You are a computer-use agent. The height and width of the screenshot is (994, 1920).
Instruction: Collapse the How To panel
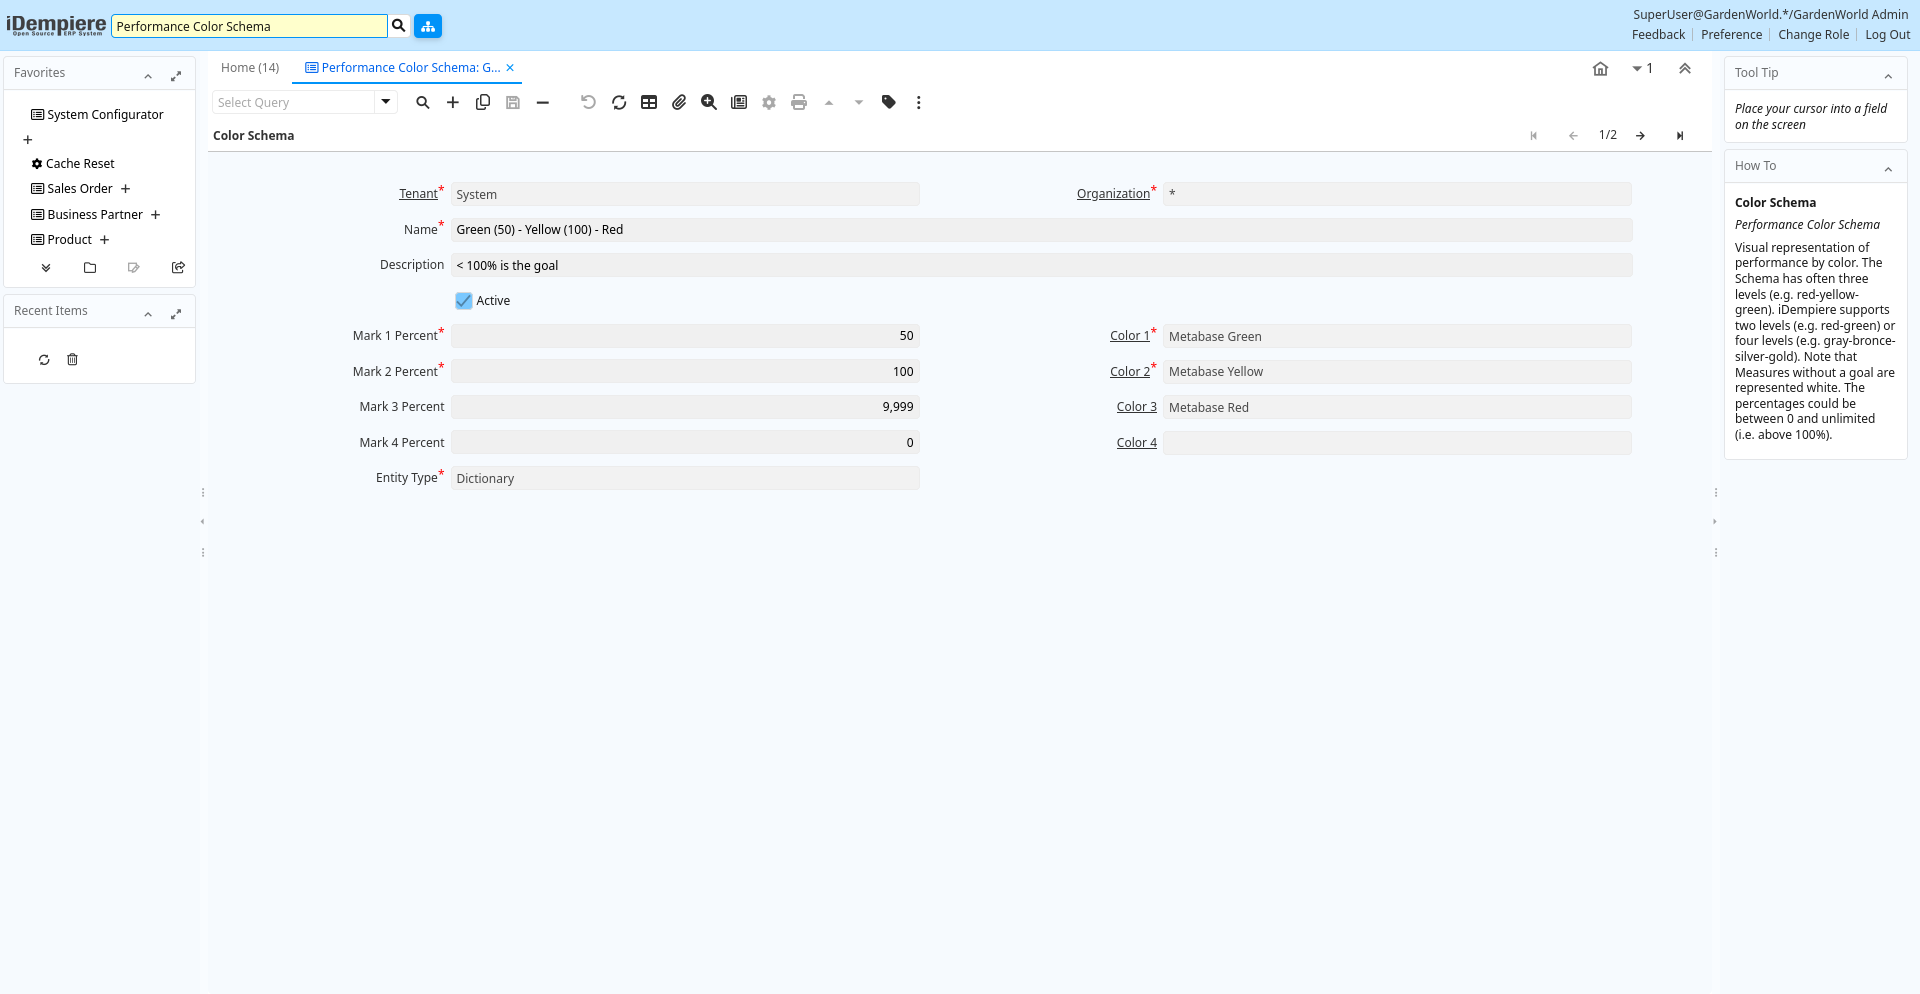coord(1888,168)
